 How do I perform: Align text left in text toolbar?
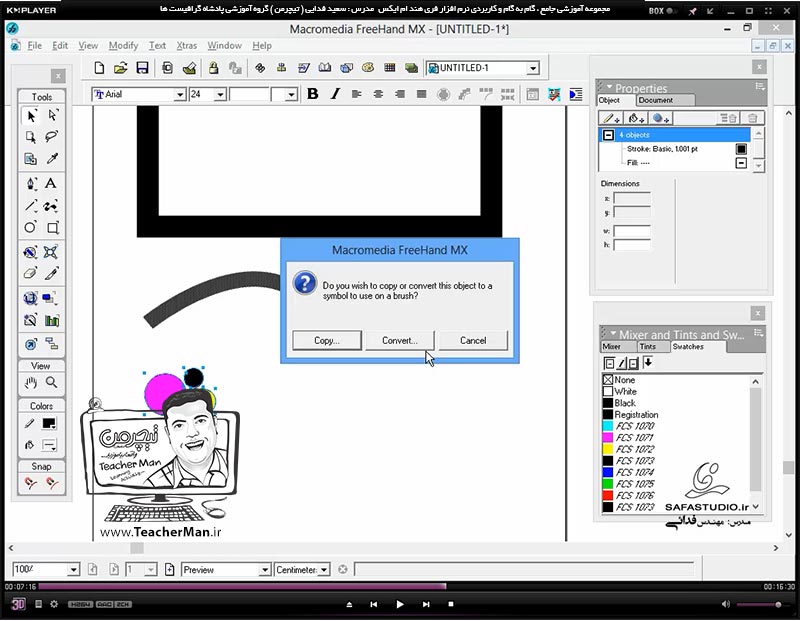point(357,94)
